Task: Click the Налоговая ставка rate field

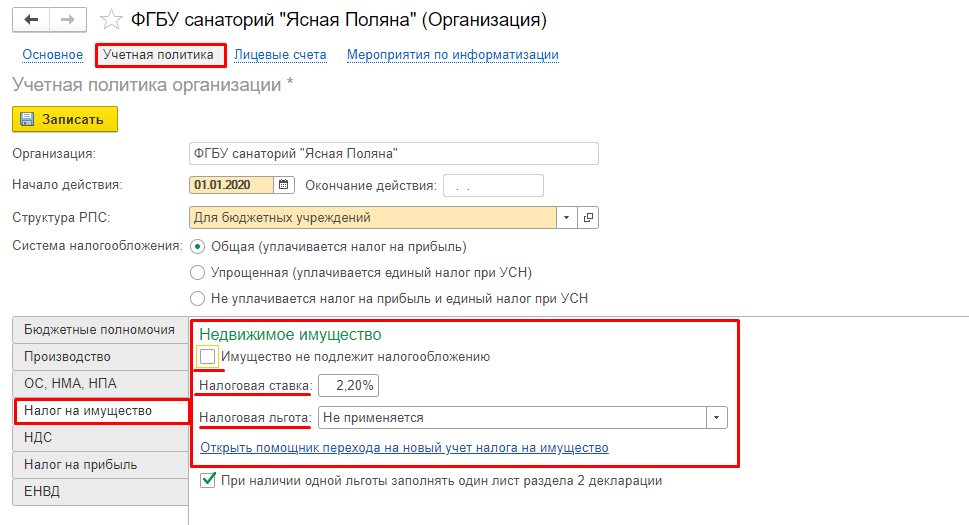Action: 349,386
